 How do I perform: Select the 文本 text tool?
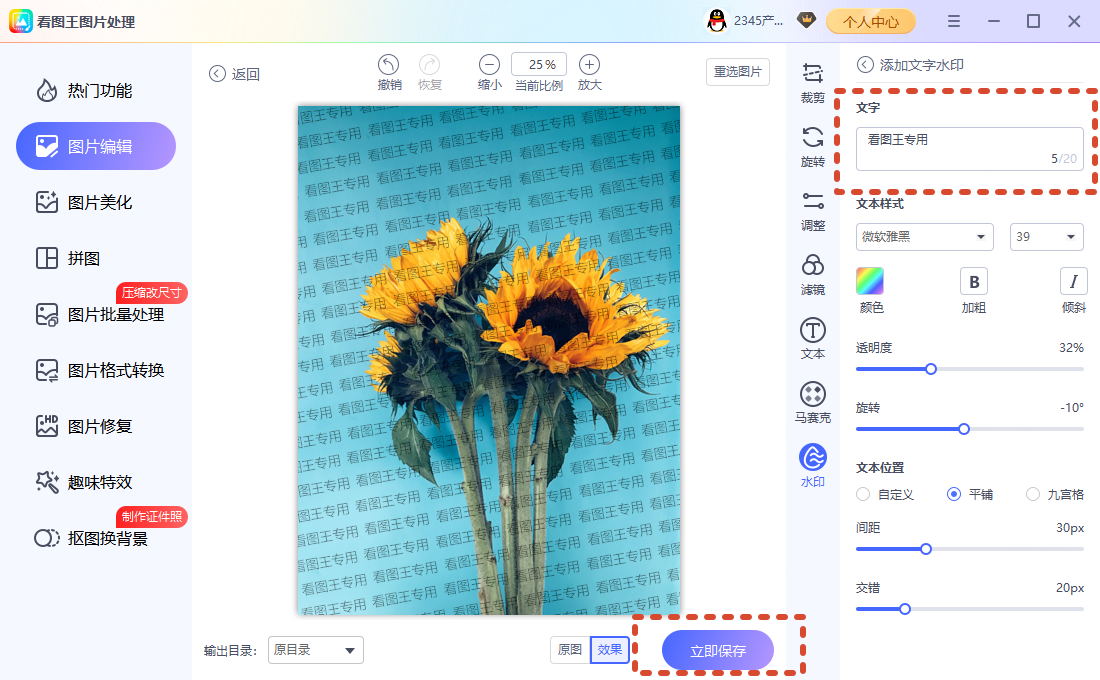[x=812, y=338]
